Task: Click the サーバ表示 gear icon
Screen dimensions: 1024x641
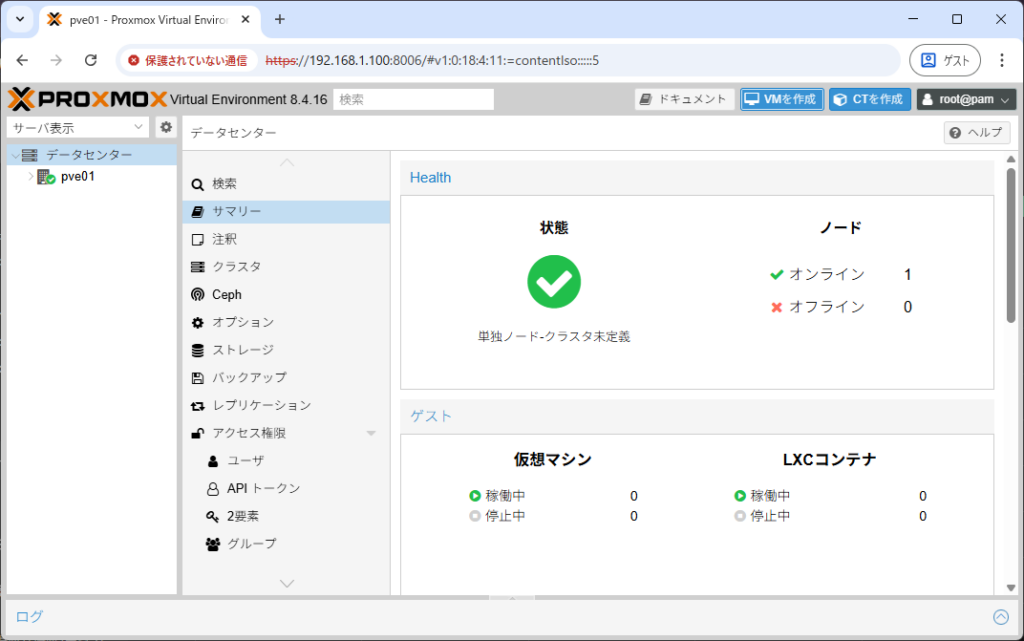Action: pos(166,127)
